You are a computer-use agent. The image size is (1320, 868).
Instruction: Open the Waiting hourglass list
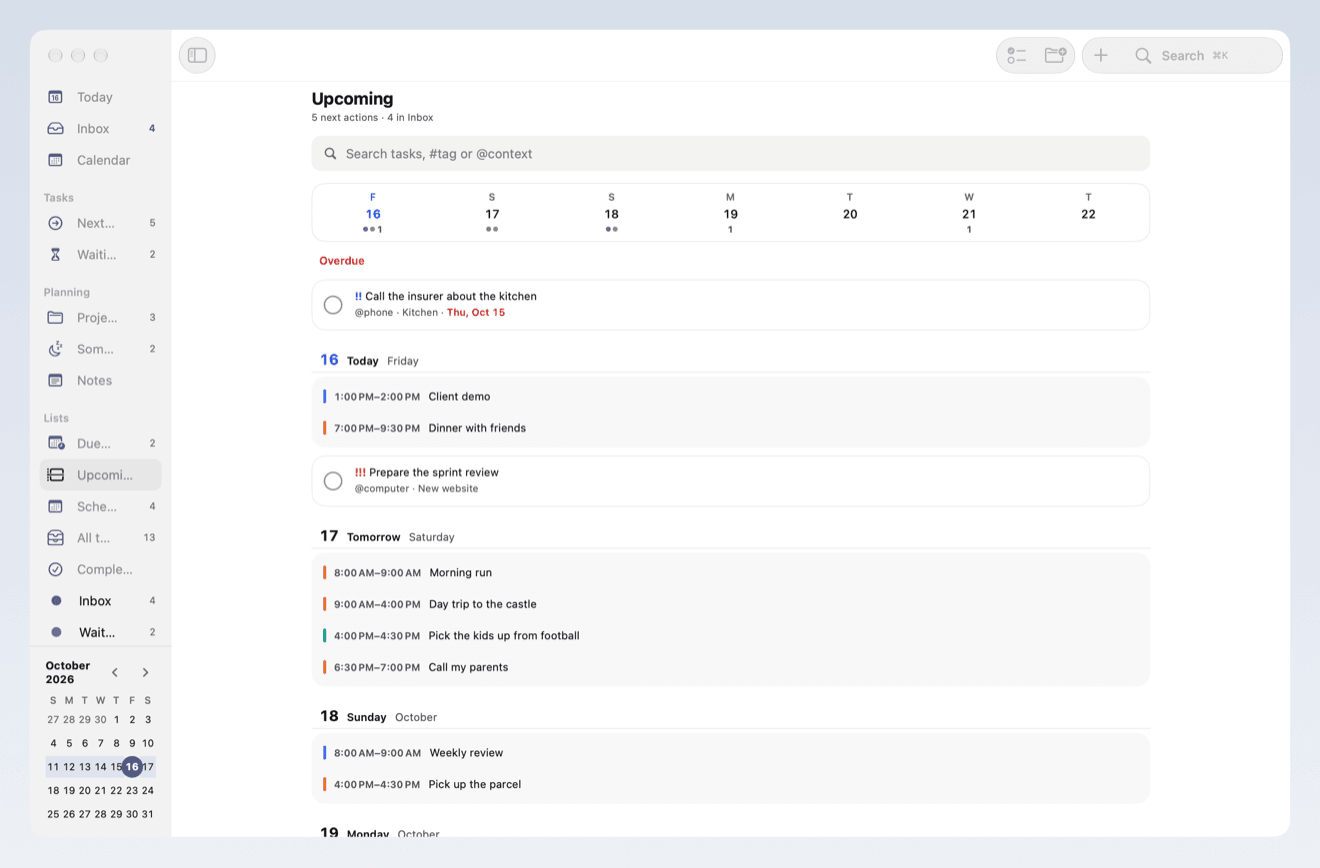tap(100, 254)
